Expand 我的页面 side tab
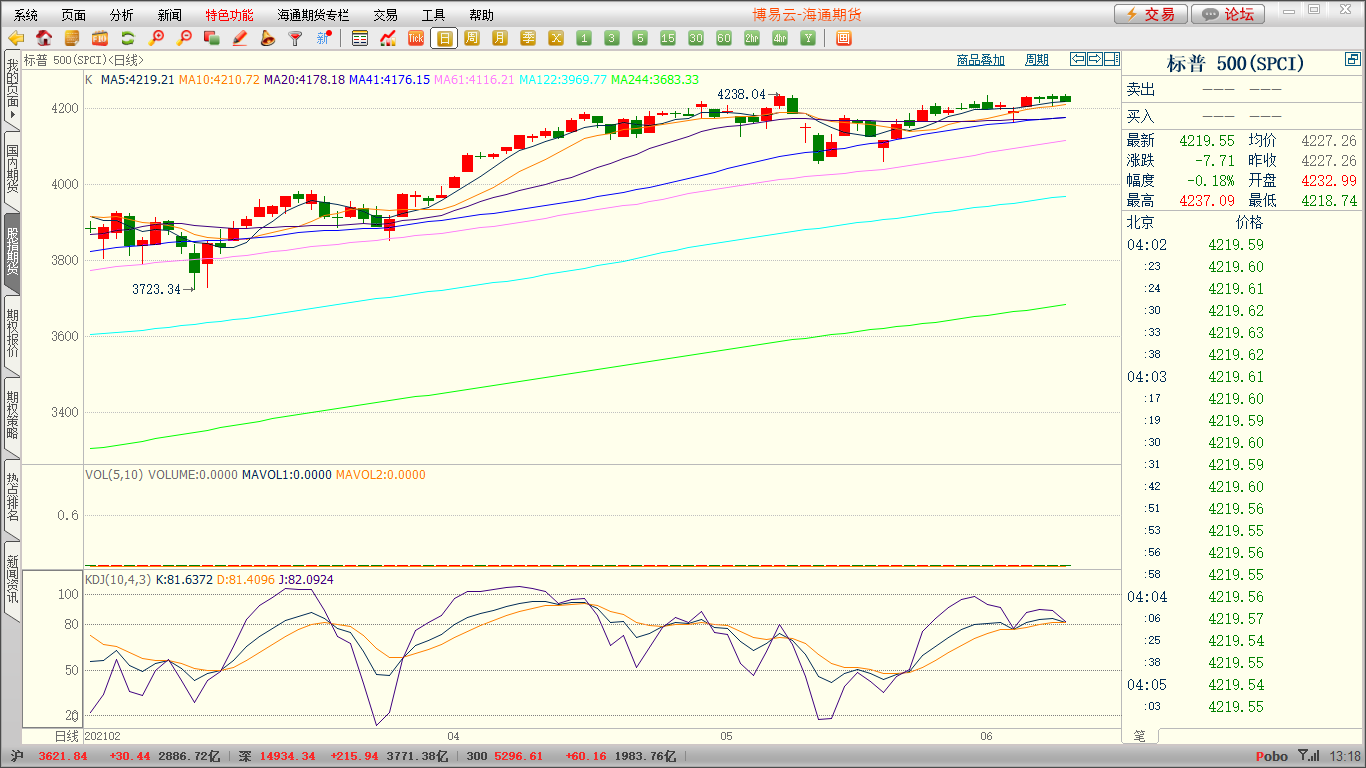 coord(12,90)
